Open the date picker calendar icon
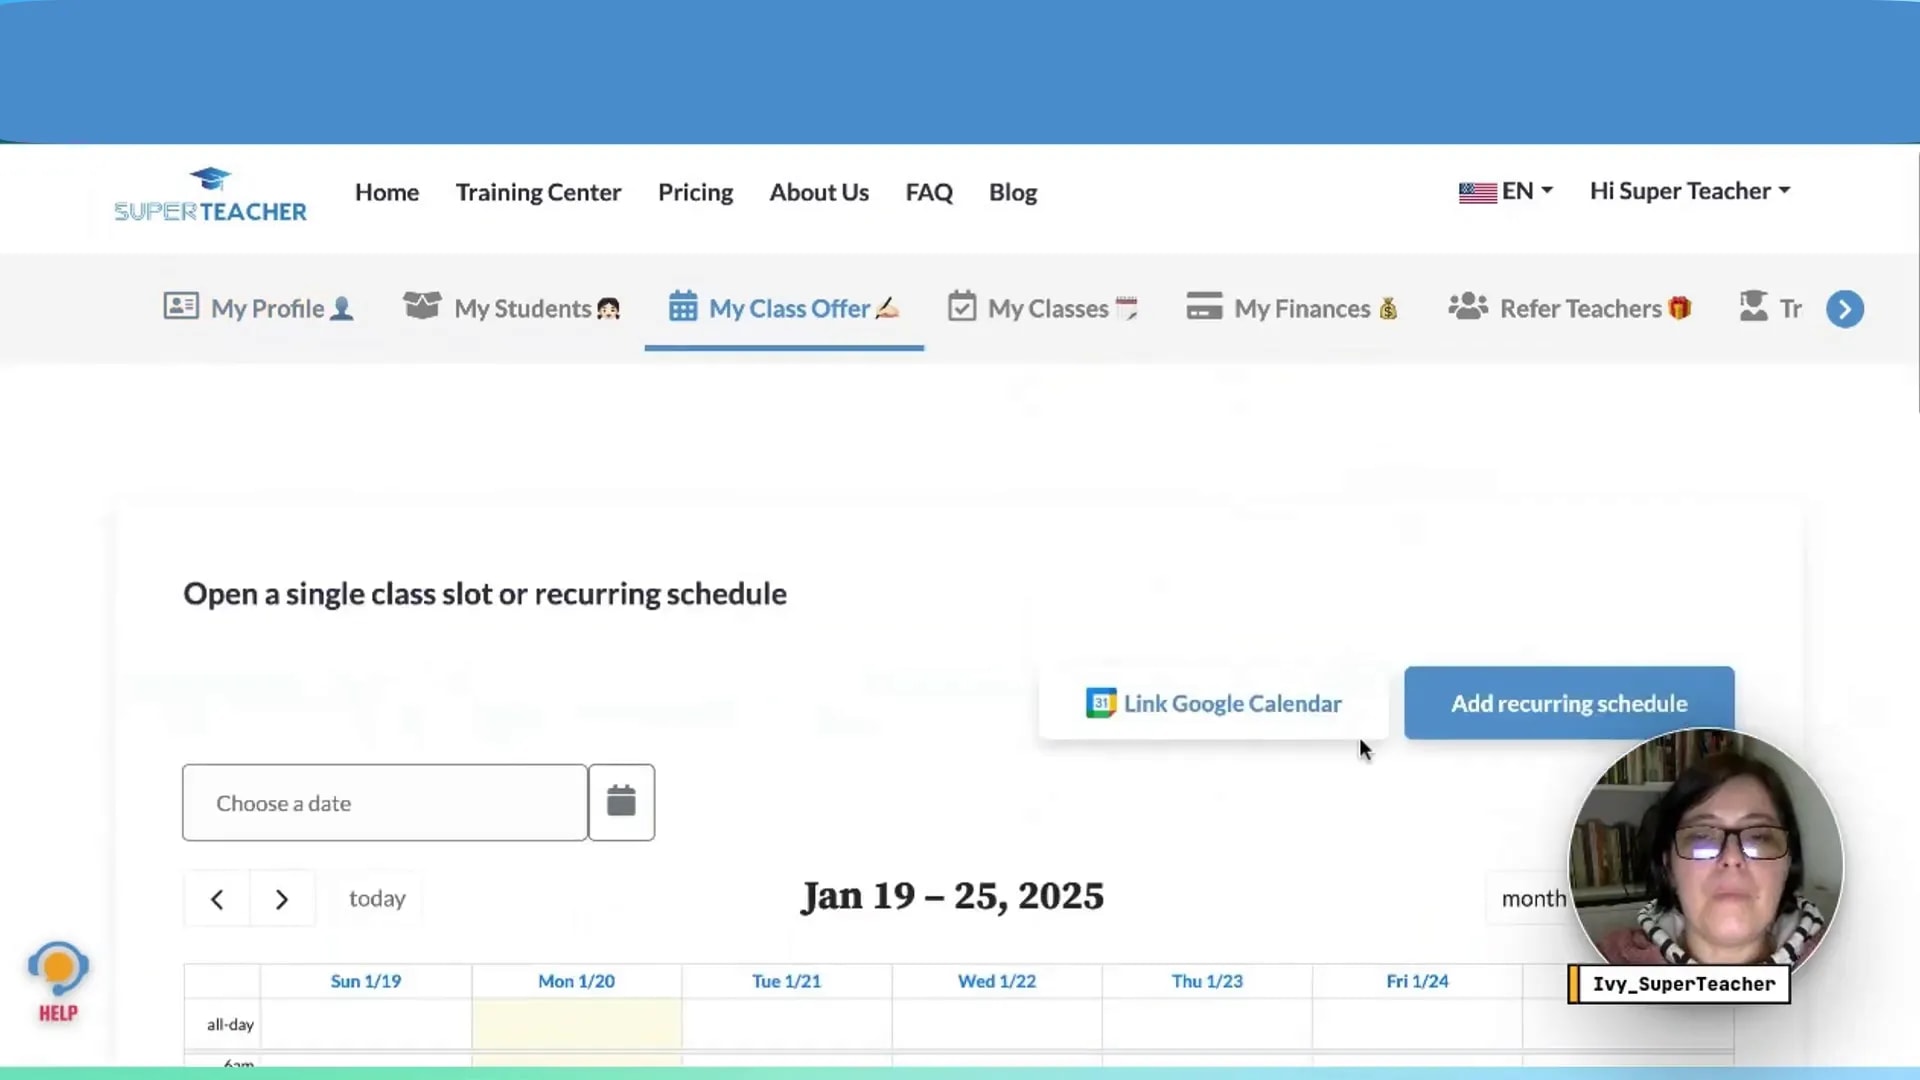Image resolution: width=1920 pixels, height=1080 pixels. [x=621, y=801]
